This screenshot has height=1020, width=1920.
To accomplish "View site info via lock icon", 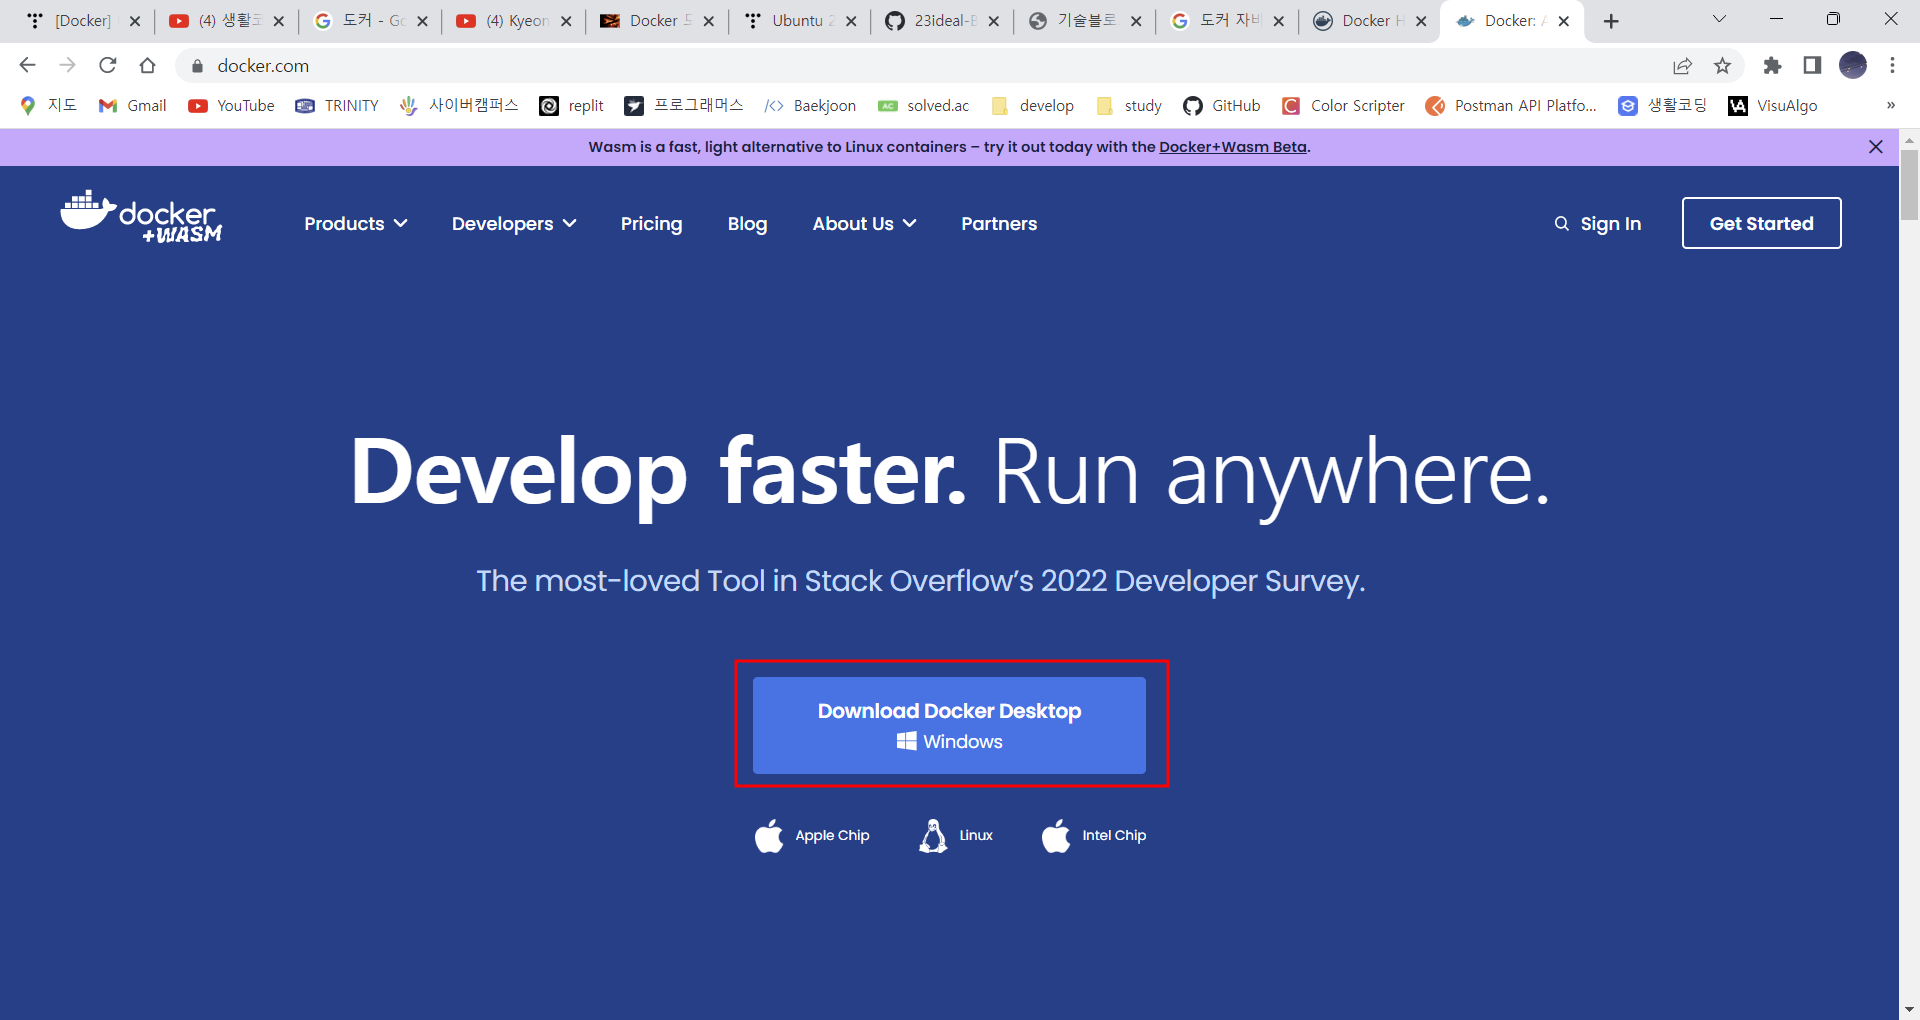I will point(197,66).
